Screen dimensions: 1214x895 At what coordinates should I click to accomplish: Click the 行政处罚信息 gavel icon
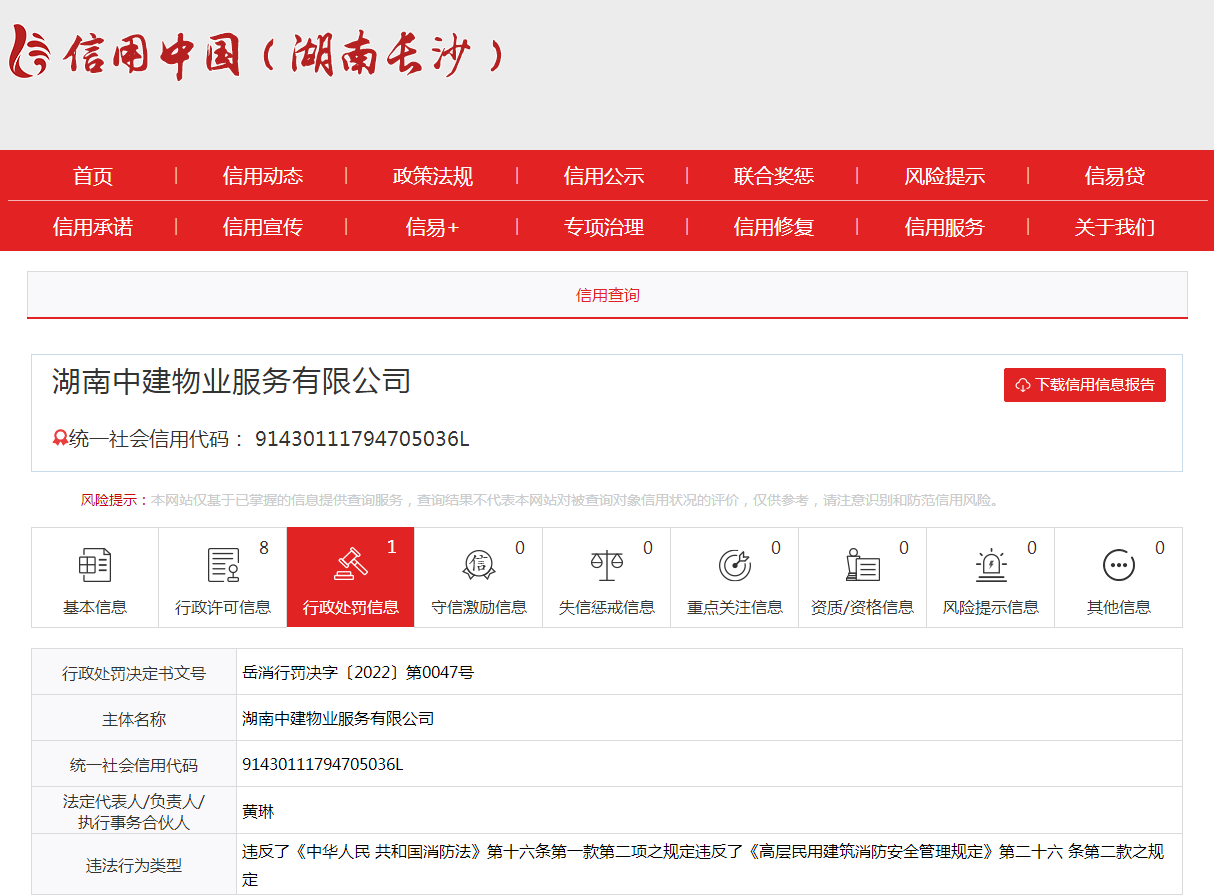(351, 565)
